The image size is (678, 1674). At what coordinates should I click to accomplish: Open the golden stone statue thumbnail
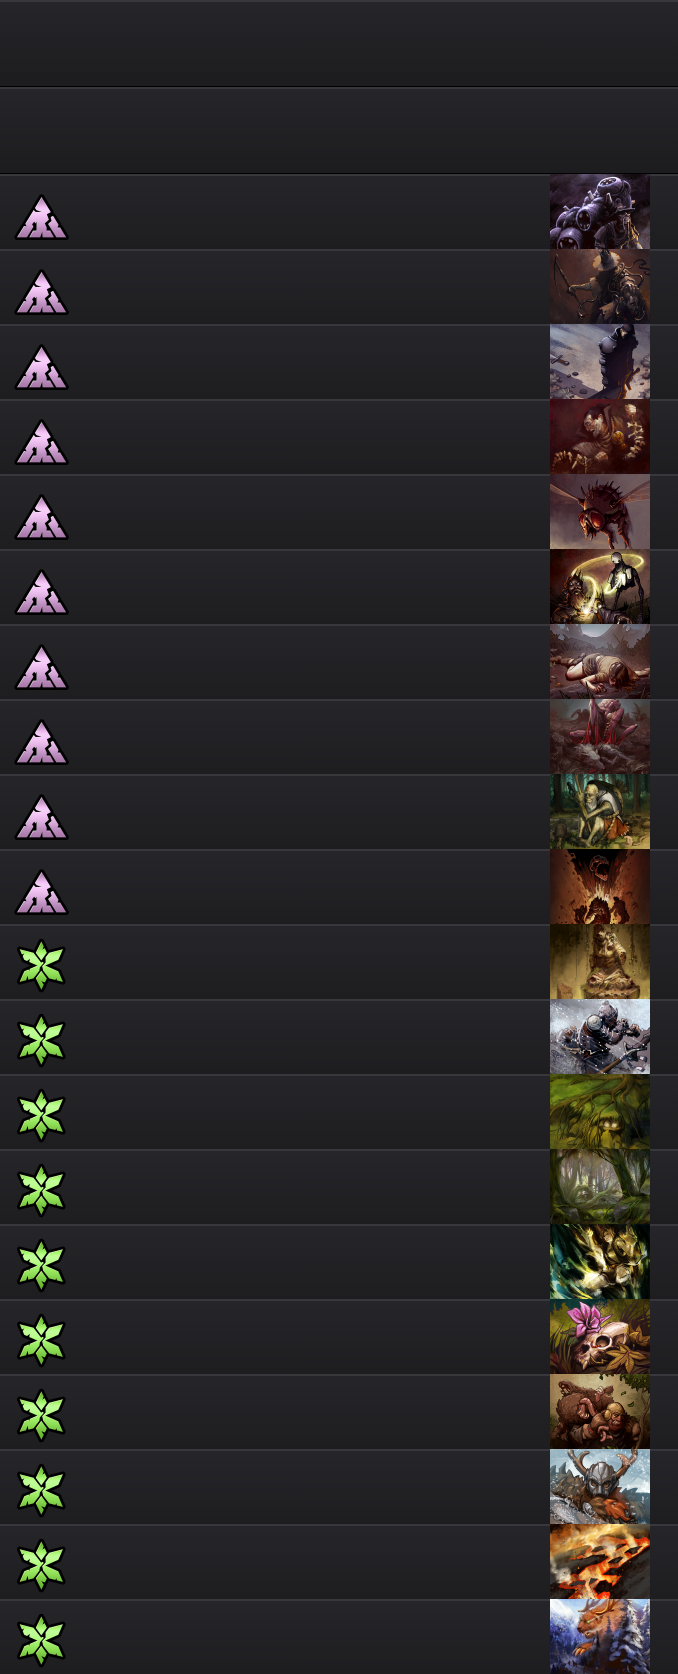(x=600, y=962)
